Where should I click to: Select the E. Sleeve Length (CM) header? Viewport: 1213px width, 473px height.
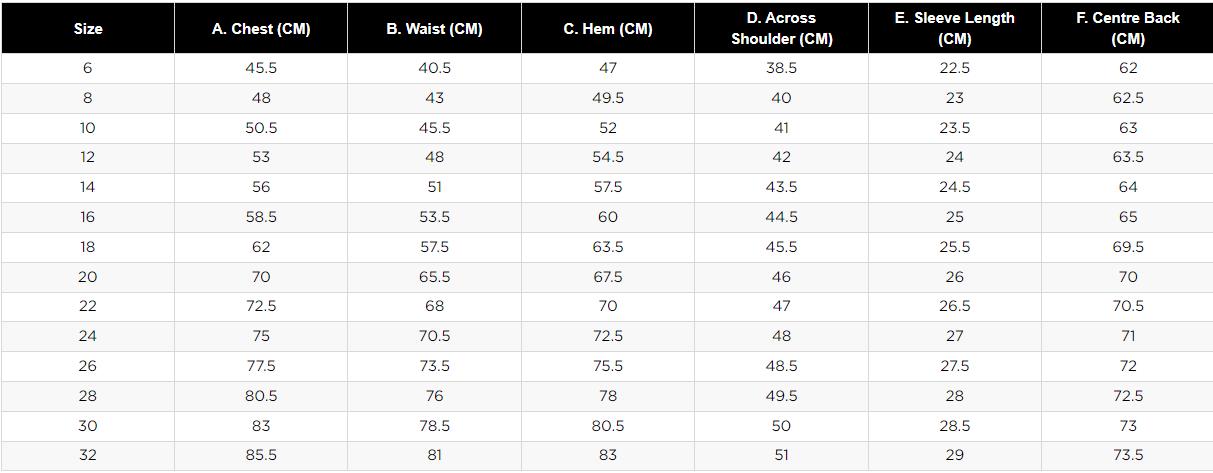955,29
